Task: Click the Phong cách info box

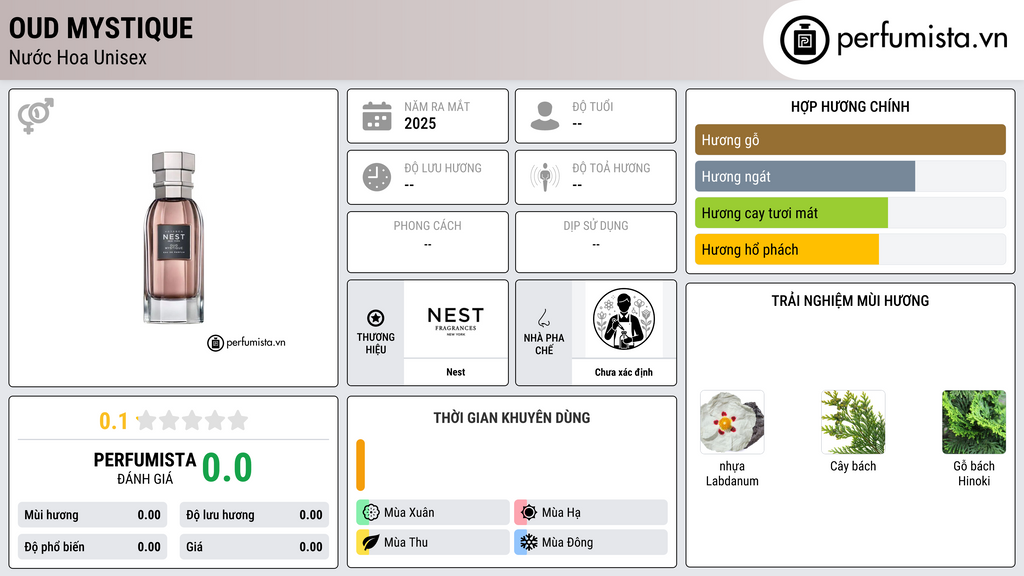Action: pos(428,242)
